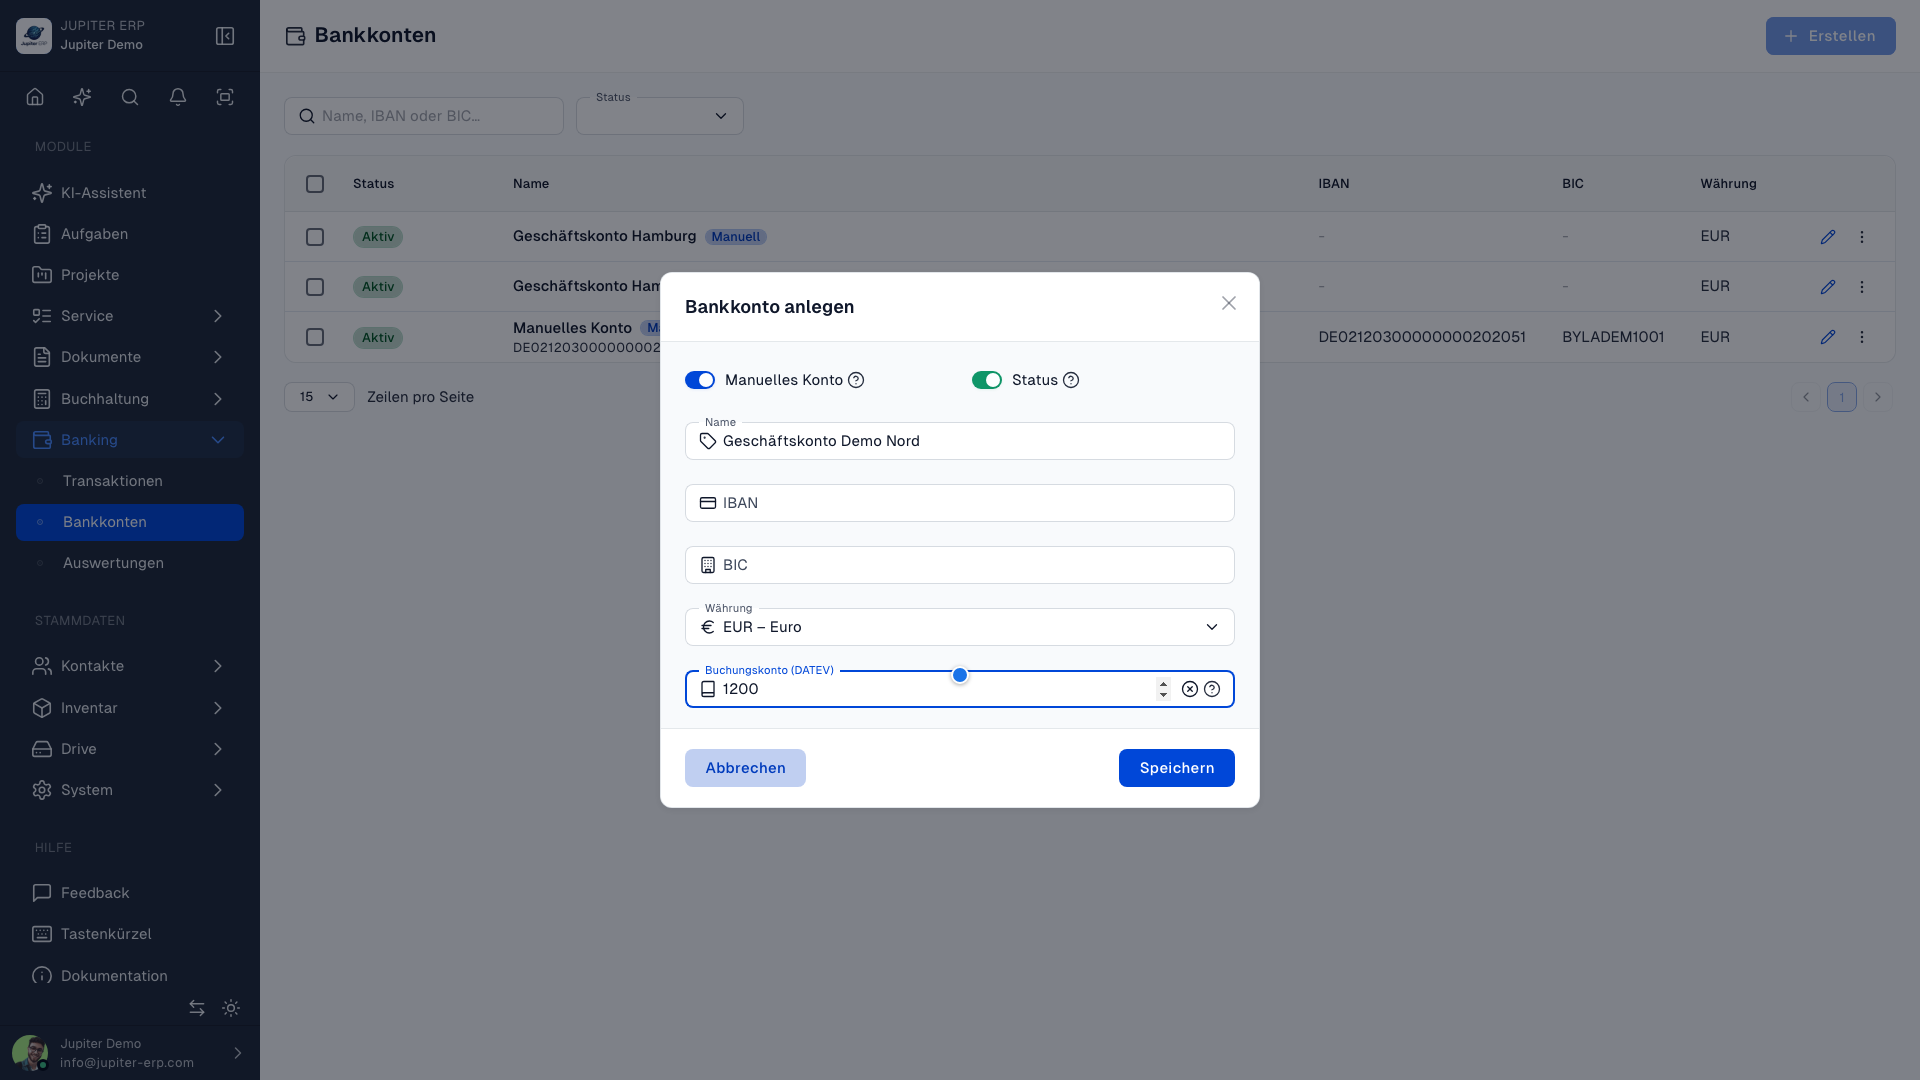1920x1080 pixels.
Task: Click the Abbrechen button
Action: click(x=745, y=768)
